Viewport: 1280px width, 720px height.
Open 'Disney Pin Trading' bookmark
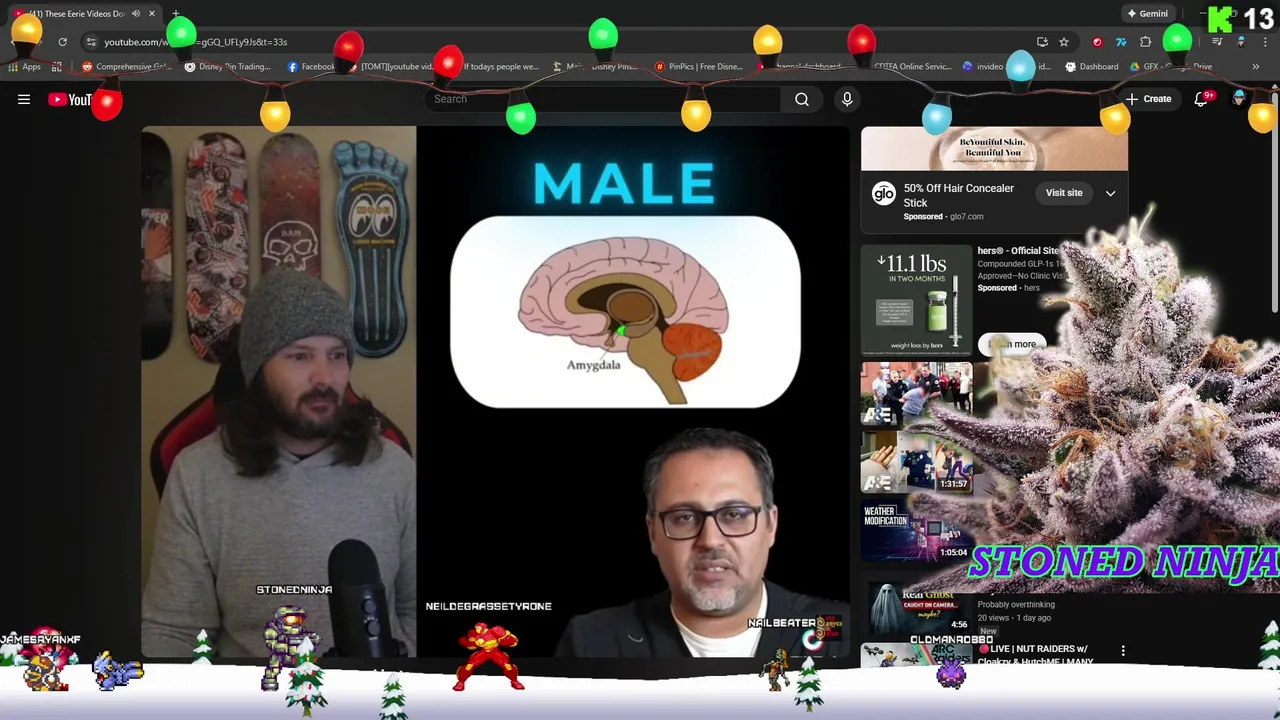point(228,67)
